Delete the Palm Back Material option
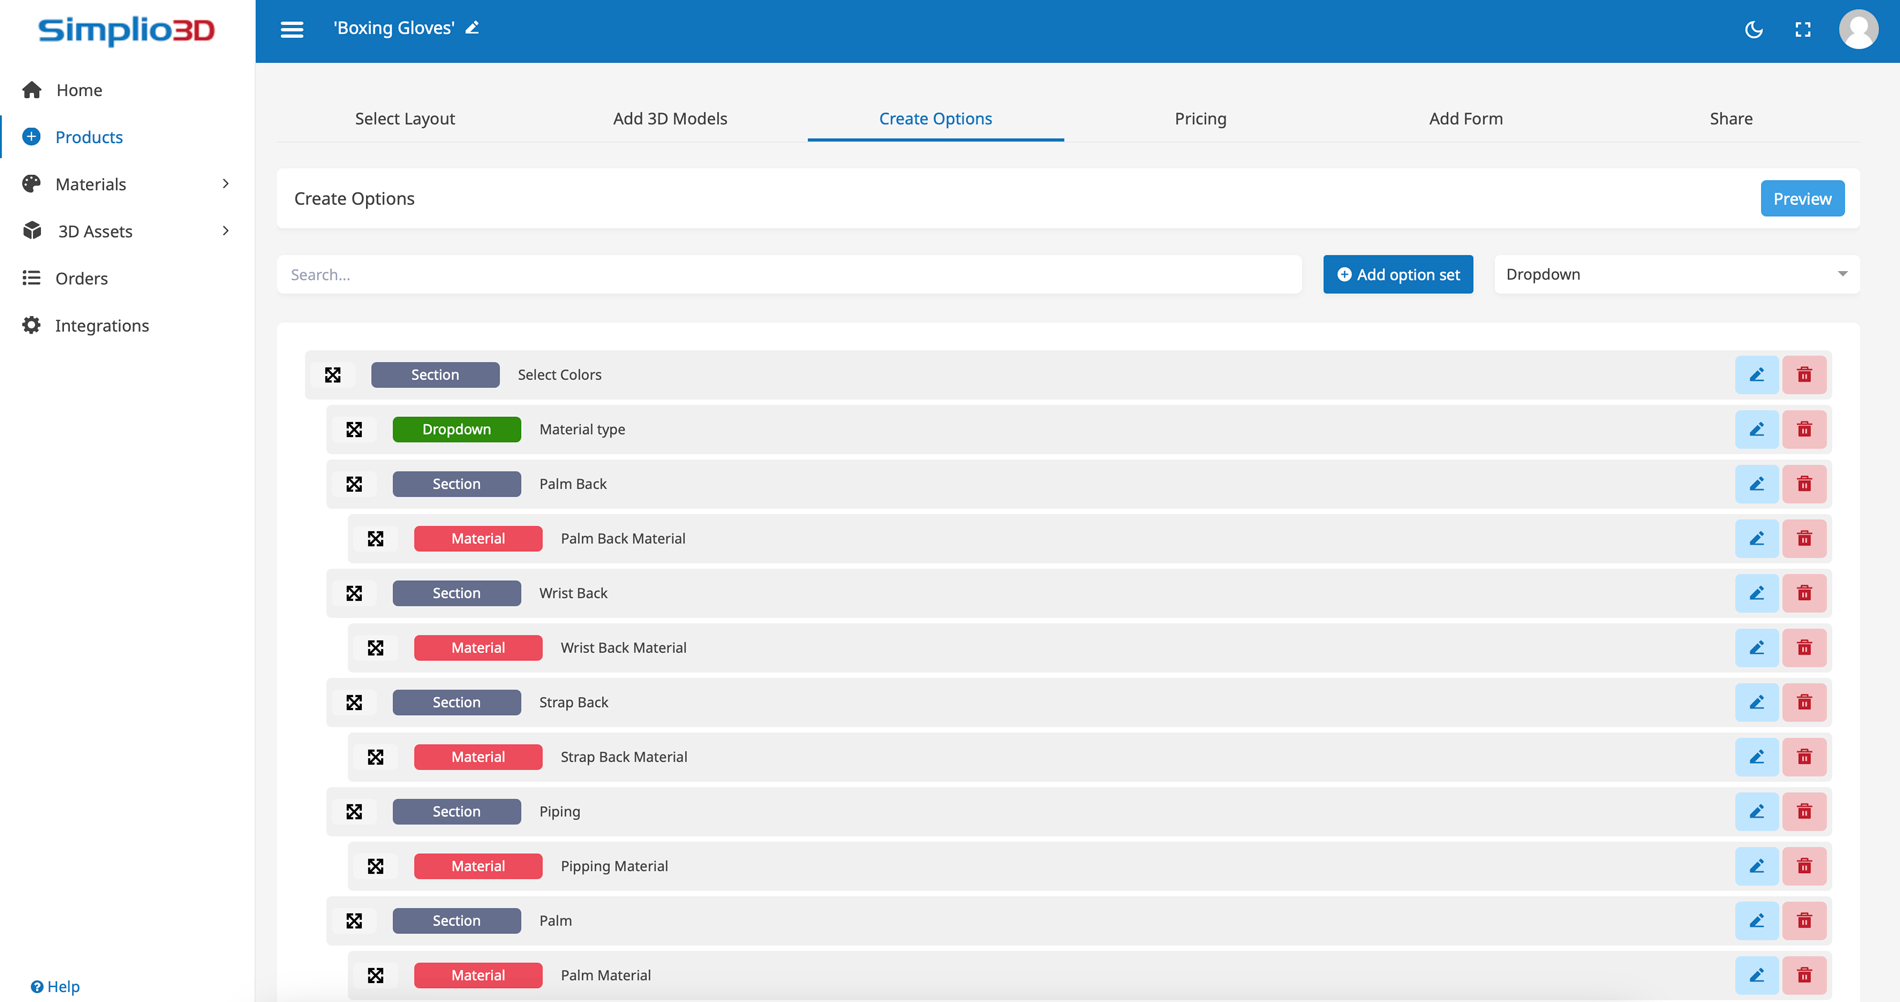The width and height of the screenshot is (1900, 1002). click(1804, 539)
